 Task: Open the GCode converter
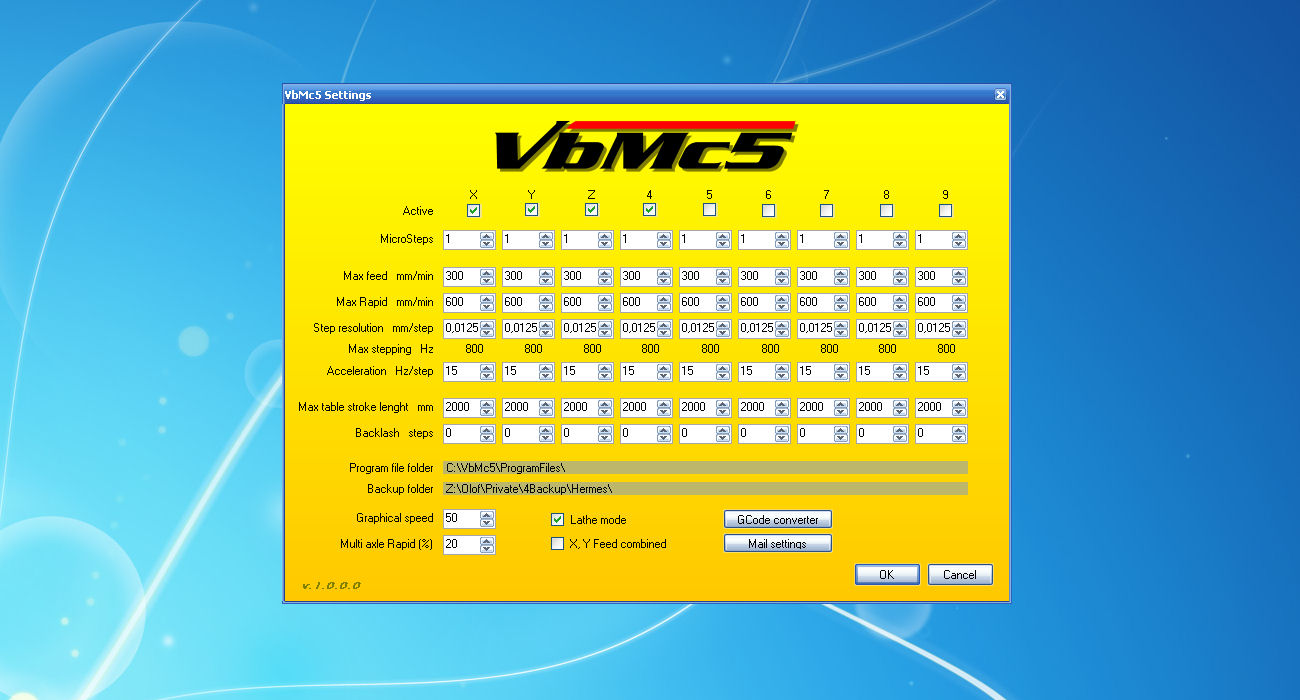pos(777,520)
